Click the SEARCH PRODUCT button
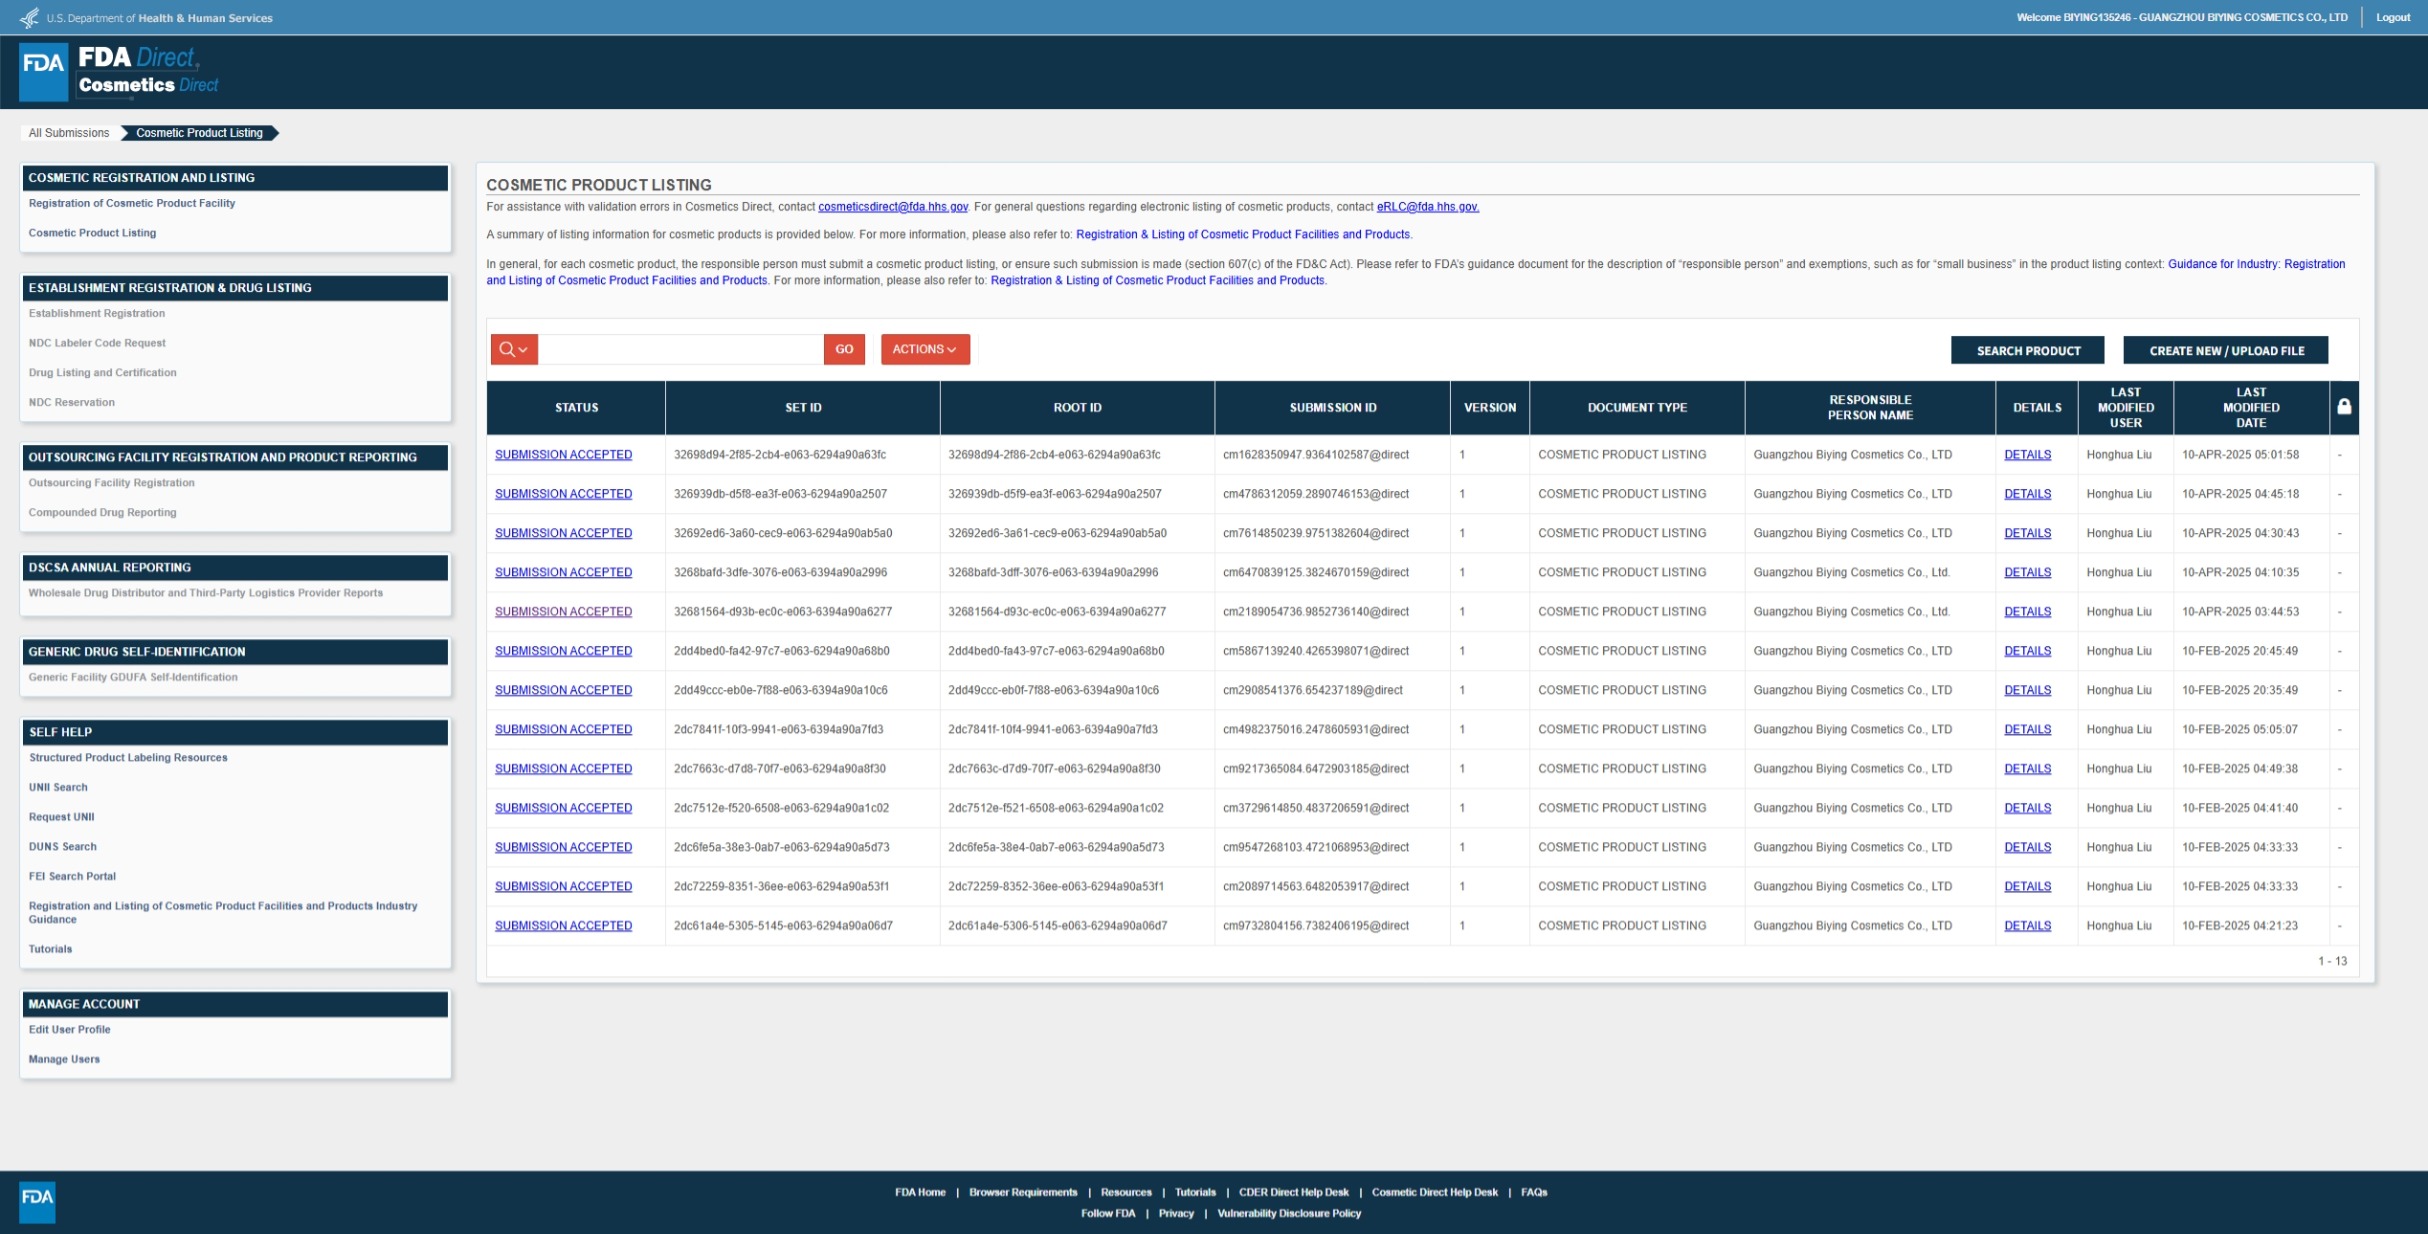 point(2027,351)
